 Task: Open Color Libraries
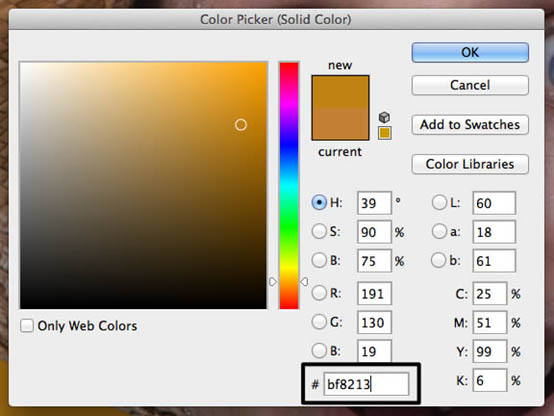pyautogui.click(x=470, y=164)
